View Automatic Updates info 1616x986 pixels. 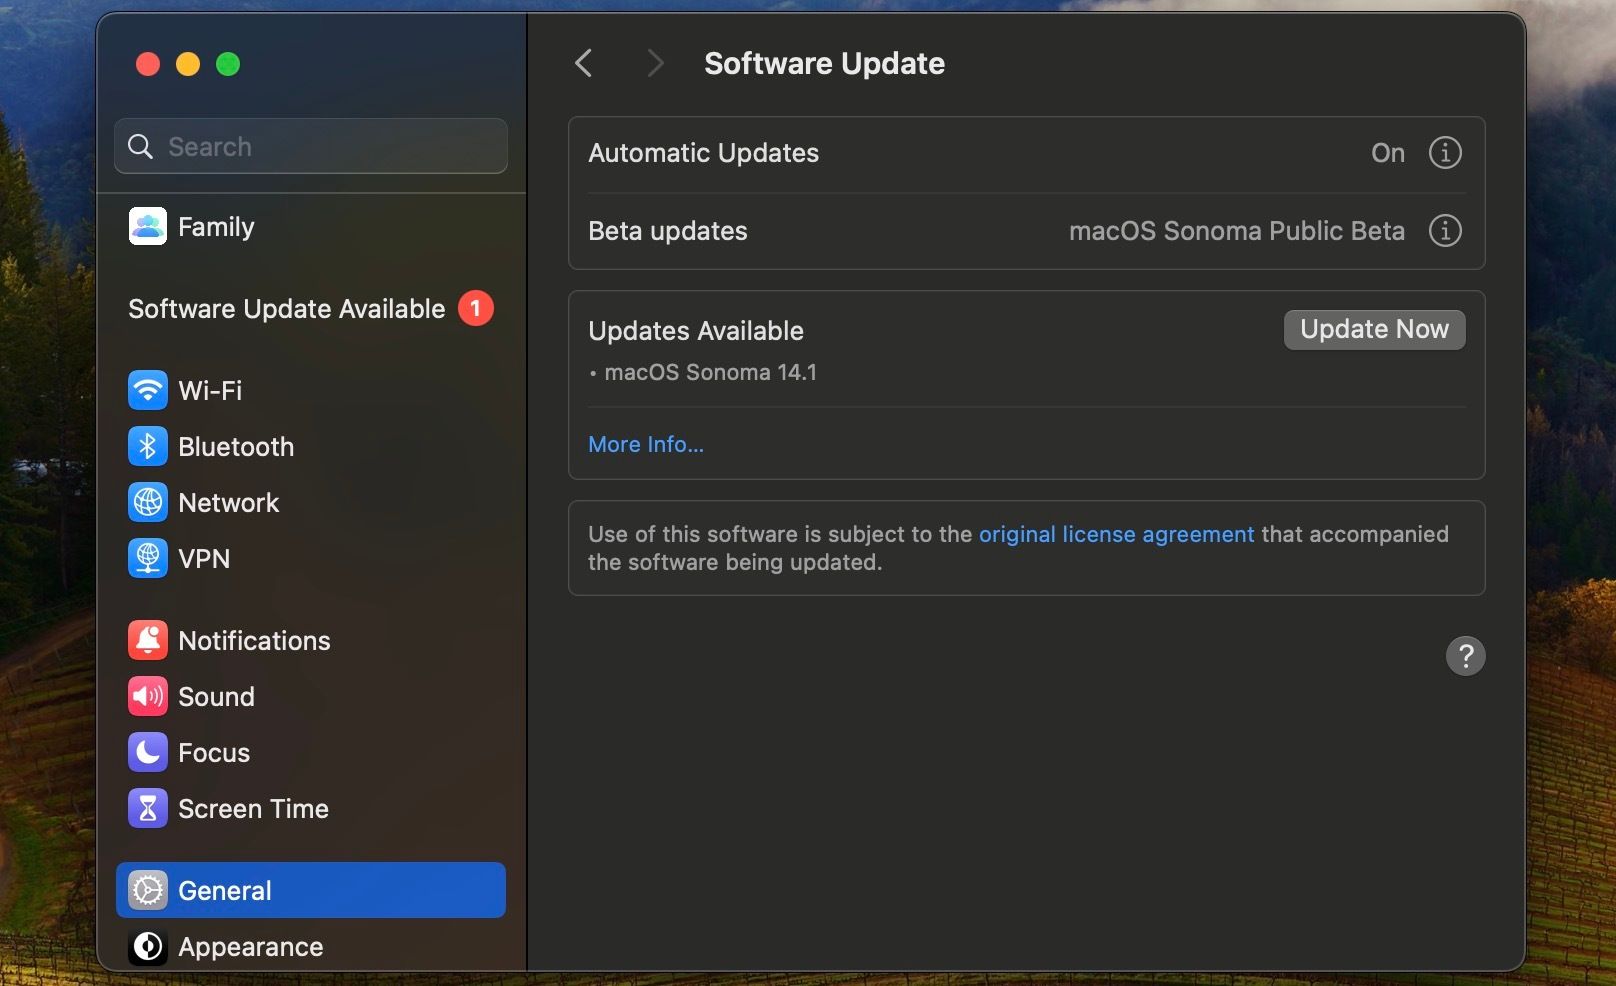1444,152
